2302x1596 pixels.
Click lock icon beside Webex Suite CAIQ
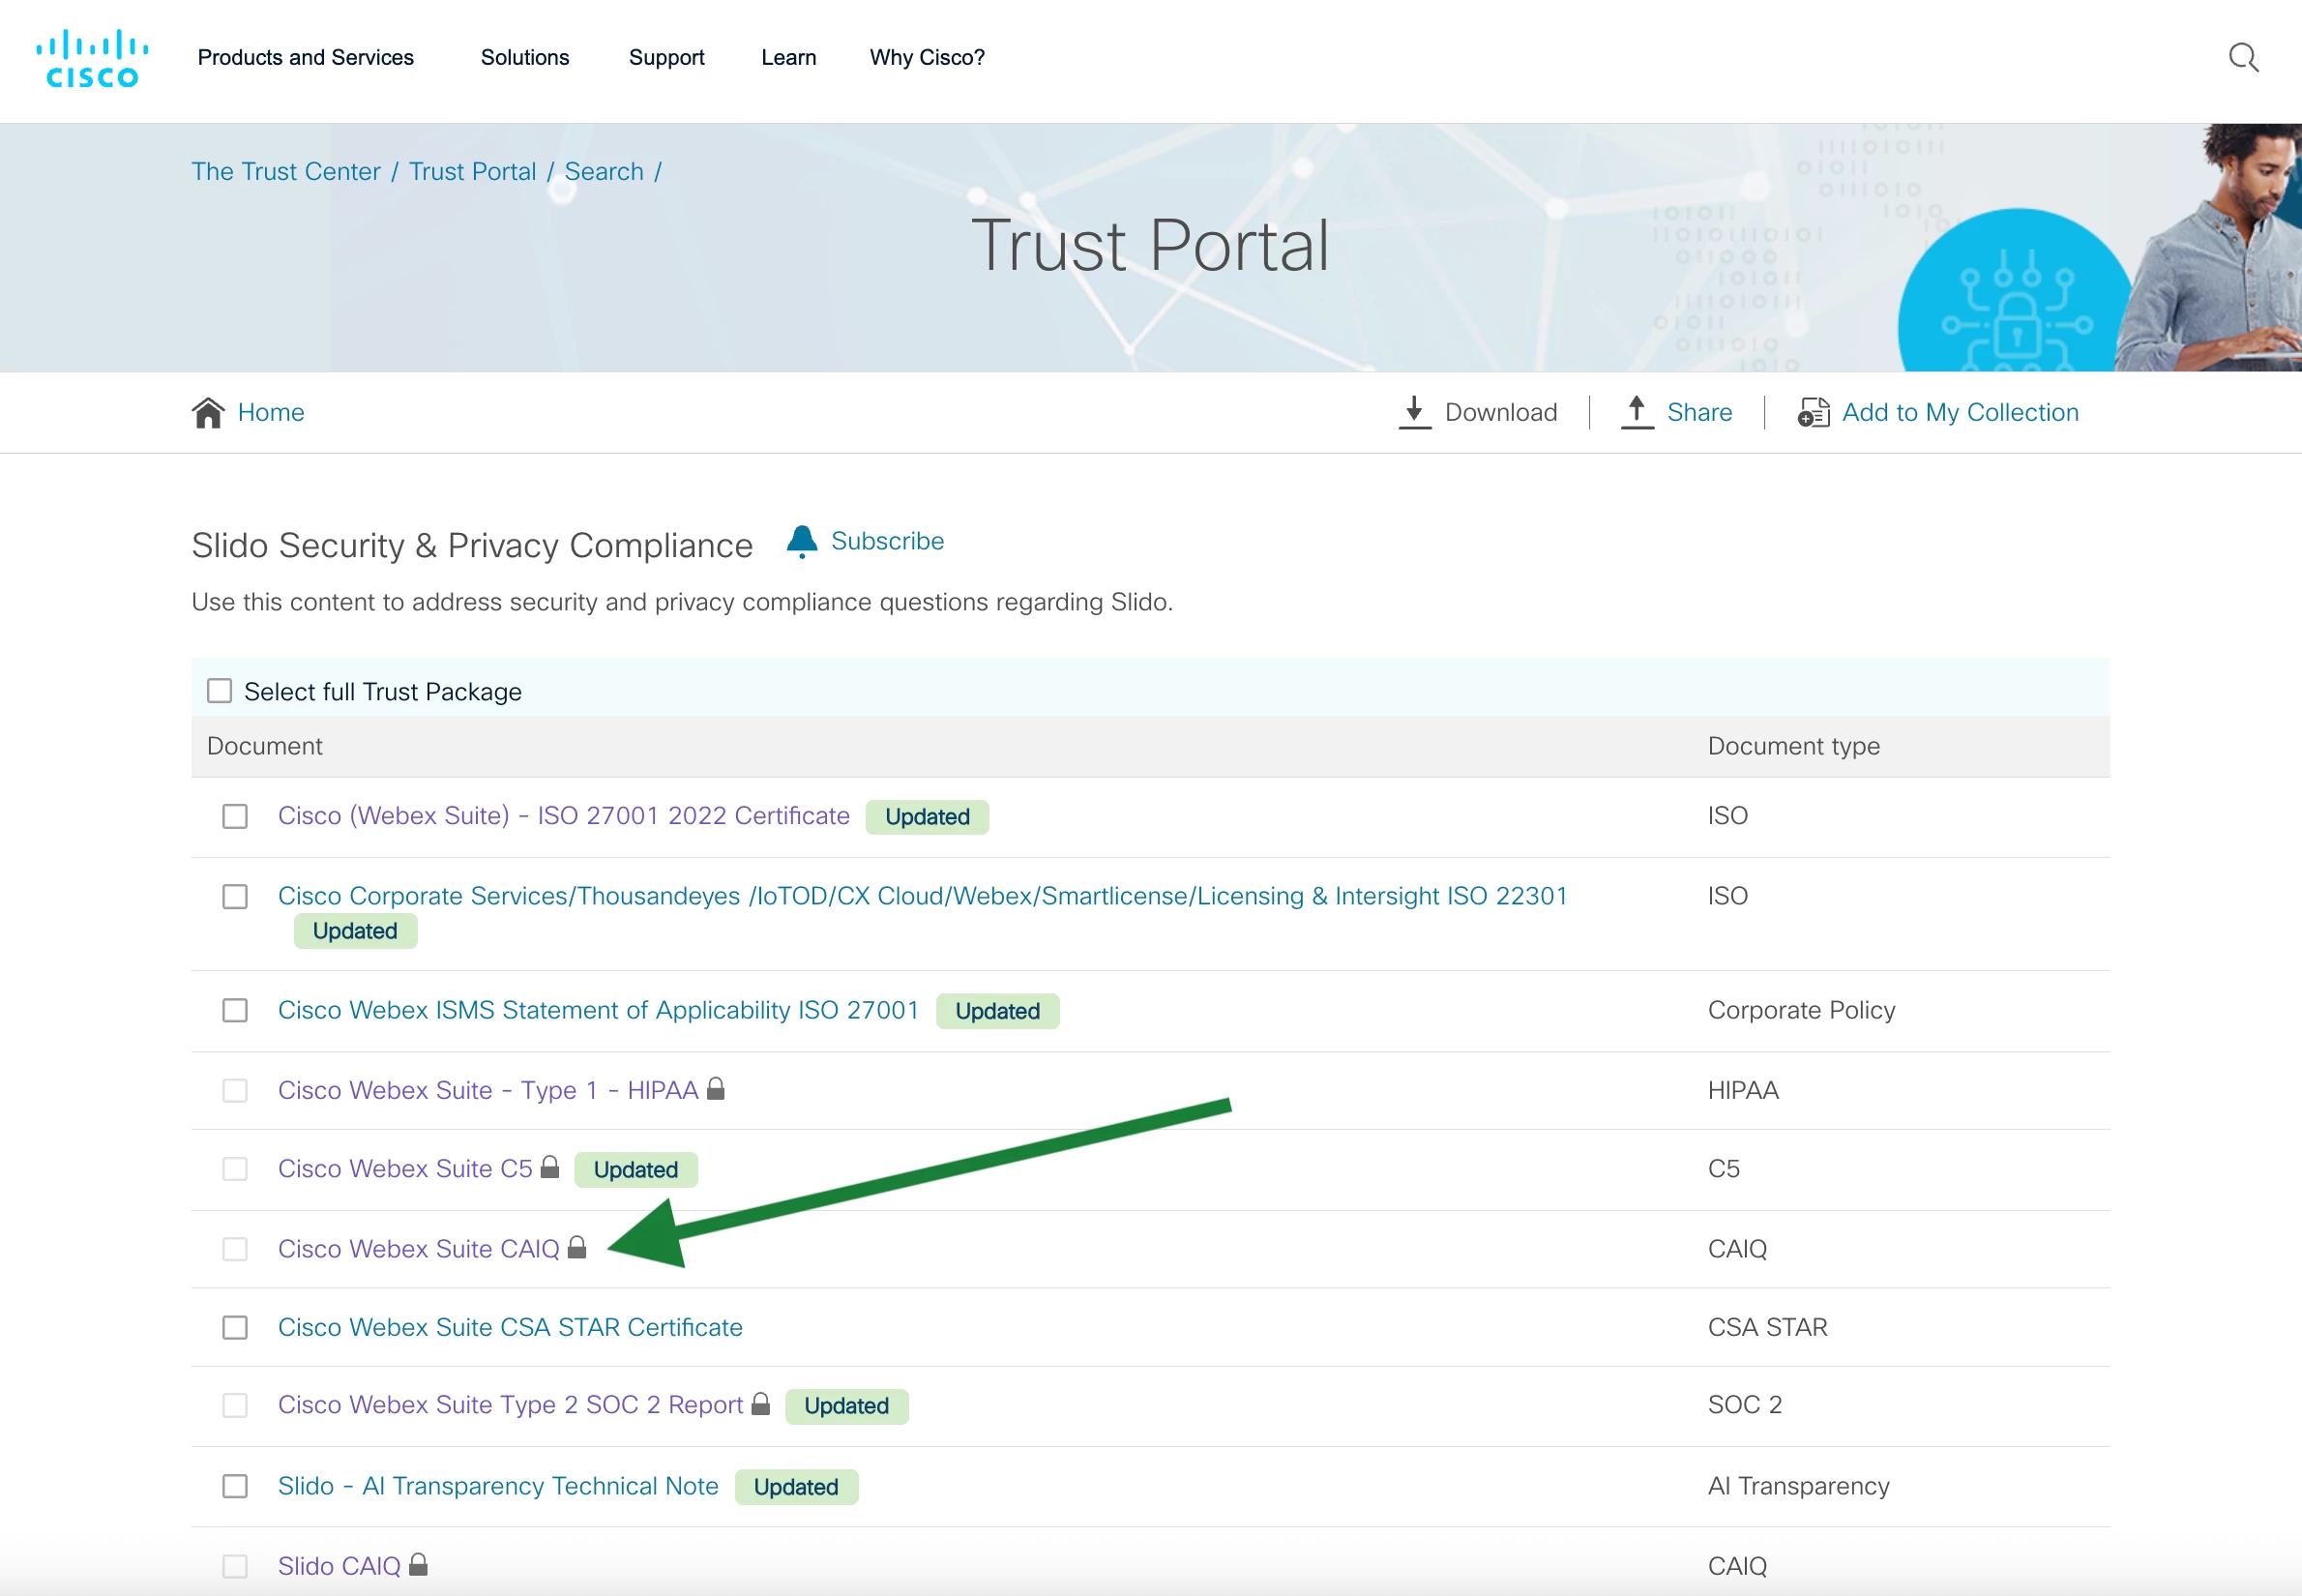[x=577, y=1247]
